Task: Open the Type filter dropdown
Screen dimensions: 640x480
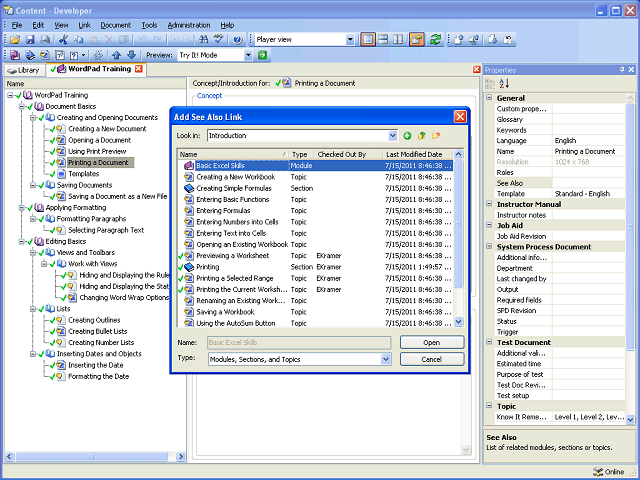Action: [x=384, y=358]
